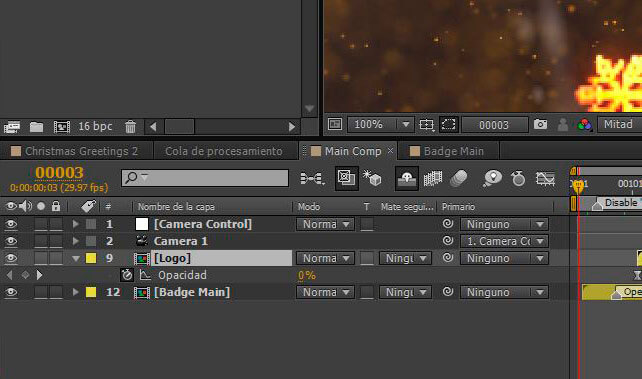
Task: Open show channel color management icon
Action: pyautogui.click(x=584, y=124)
